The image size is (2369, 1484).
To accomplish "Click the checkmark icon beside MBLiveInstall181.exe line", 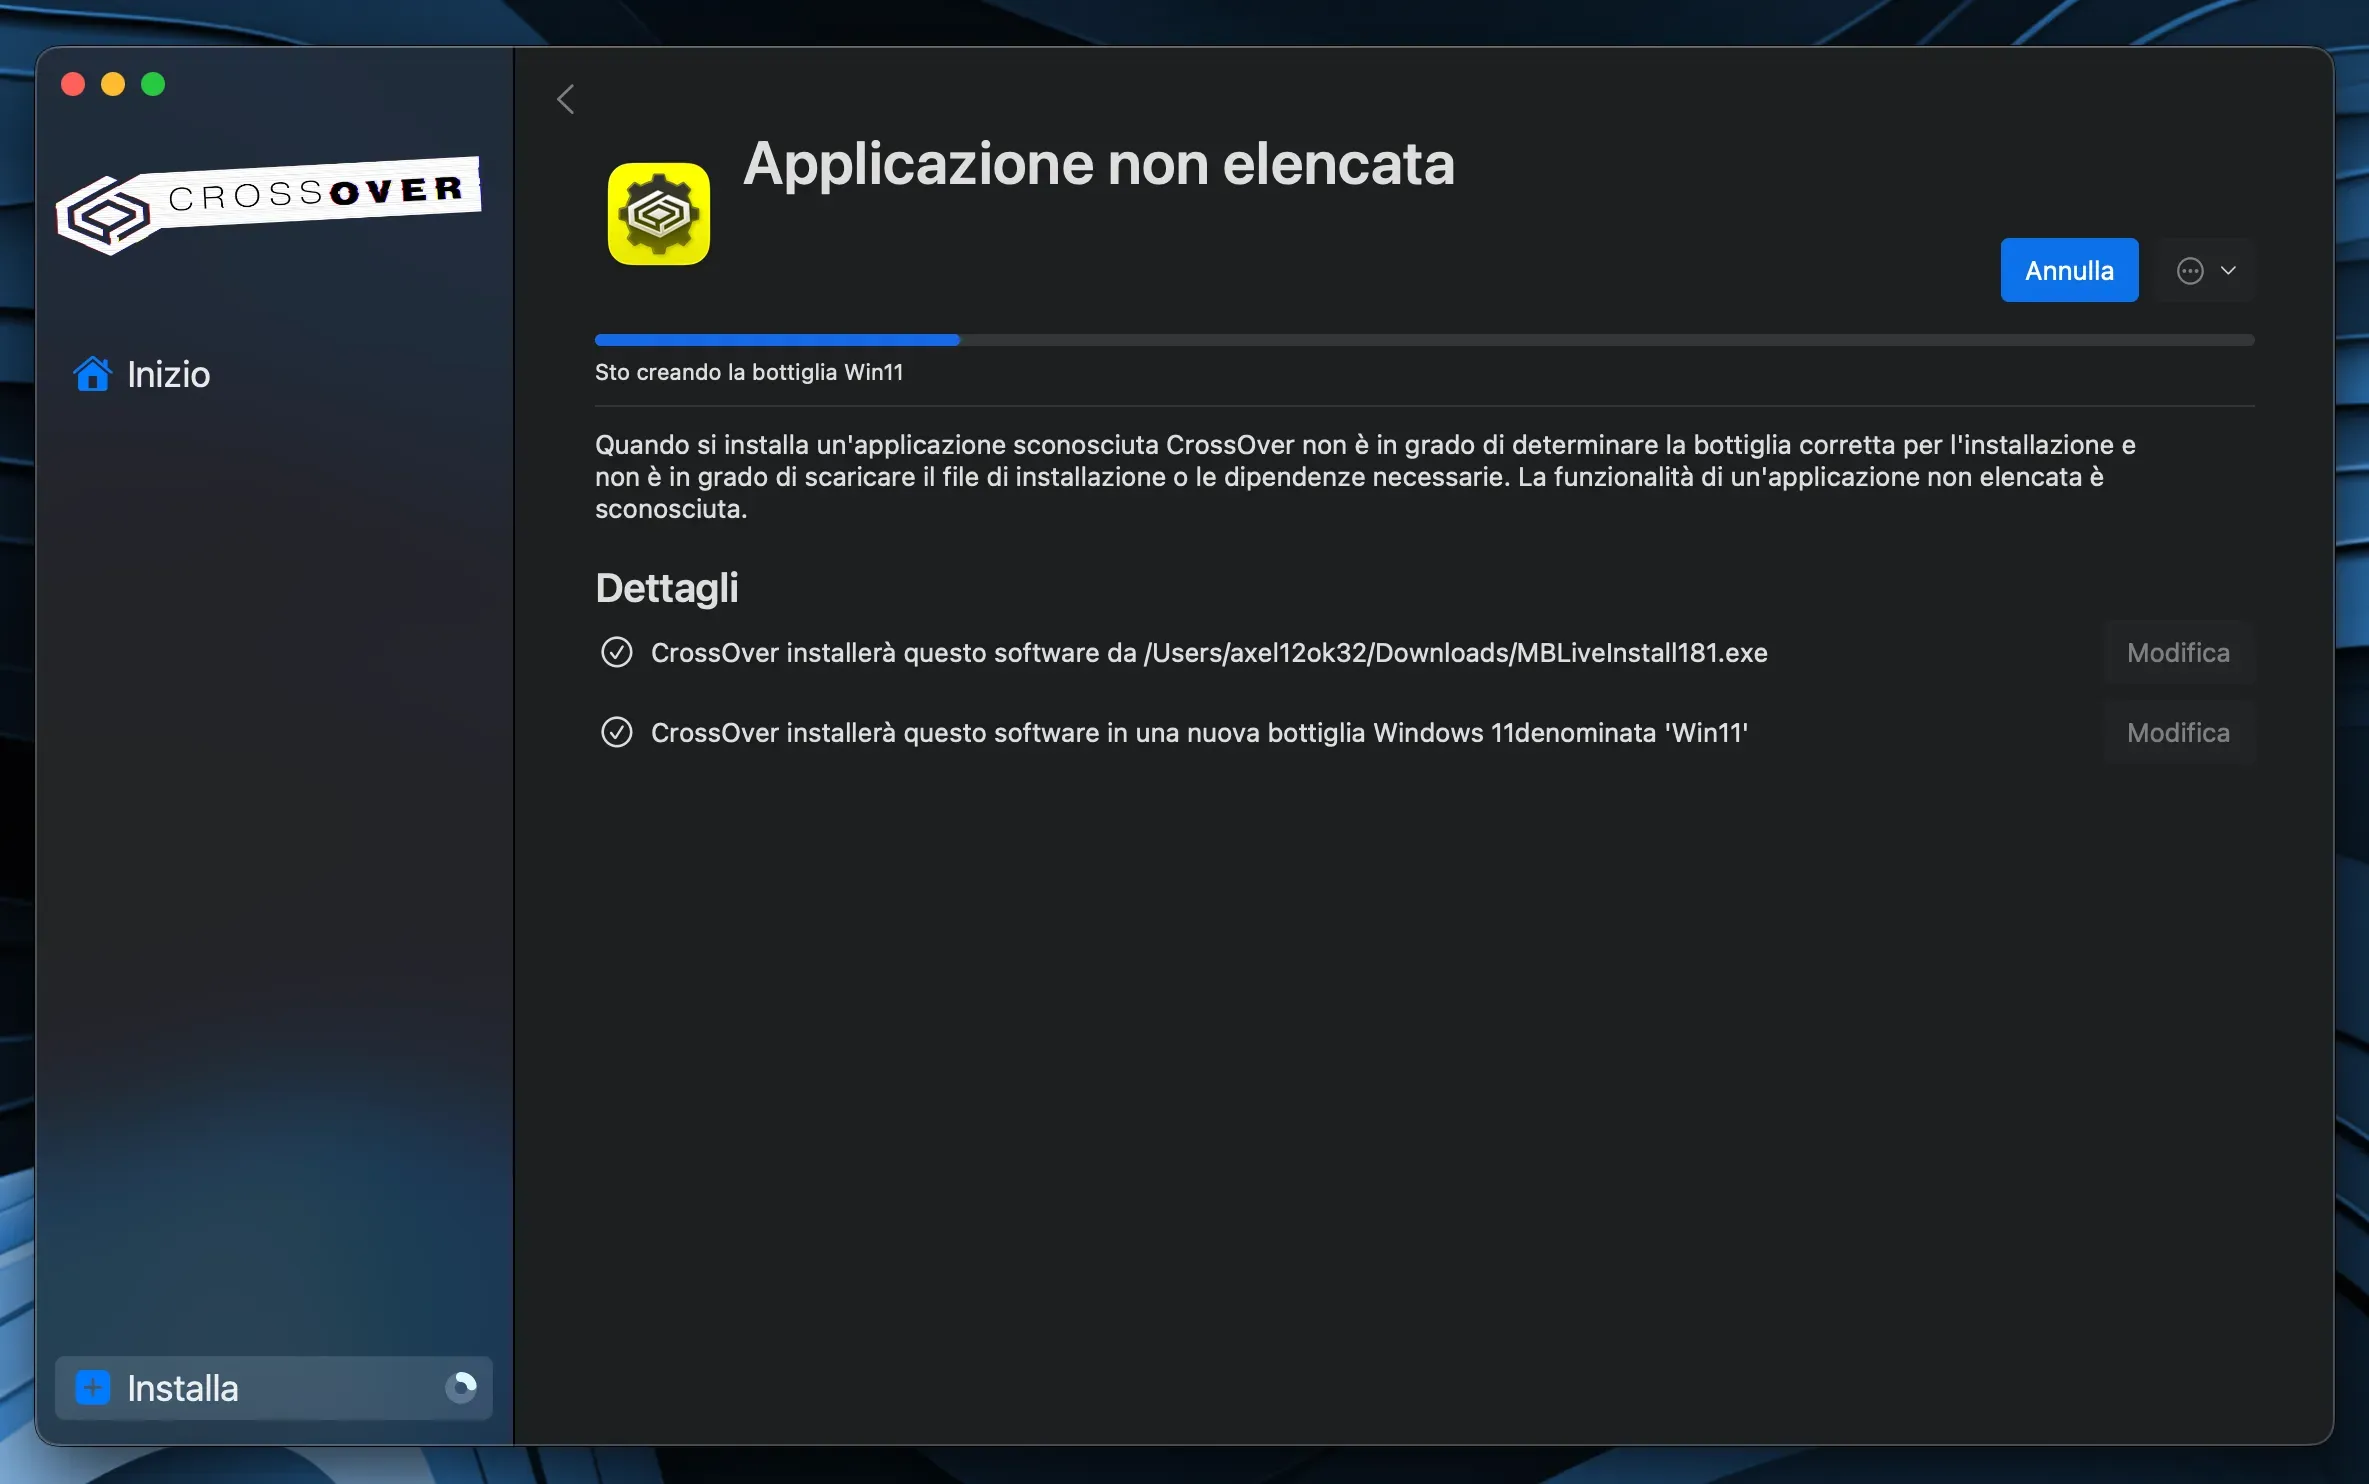I will (616, 653).
